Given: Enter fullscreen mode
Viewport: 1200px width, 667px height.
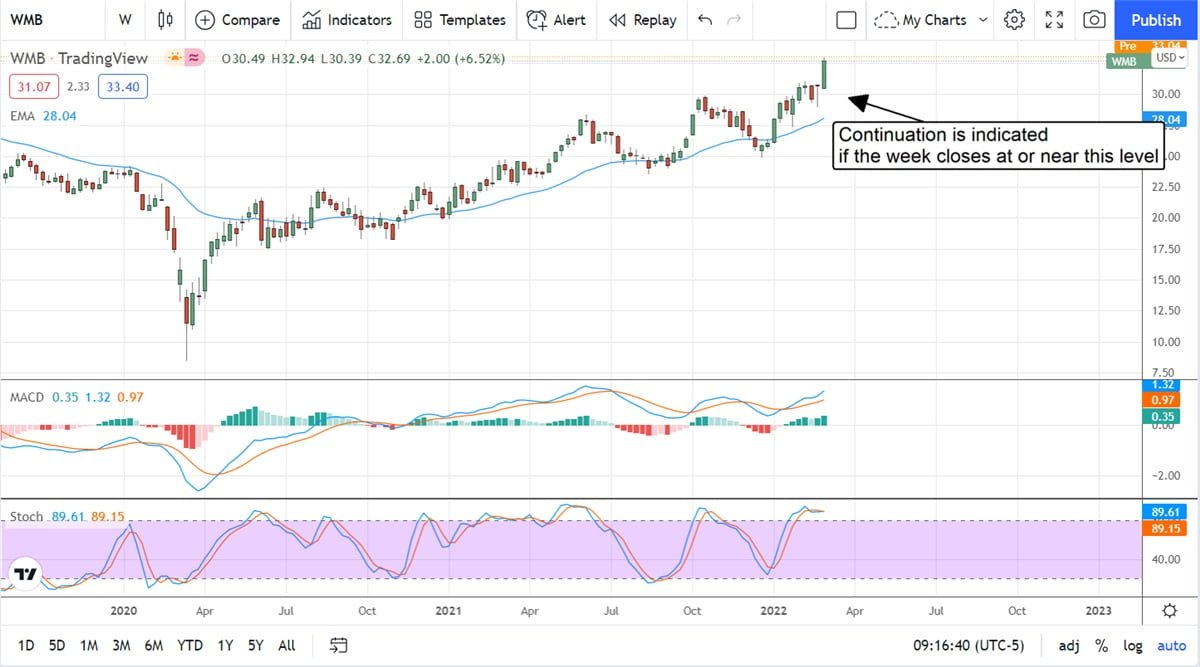Looking at the screenshot, I should point(1054,19).
